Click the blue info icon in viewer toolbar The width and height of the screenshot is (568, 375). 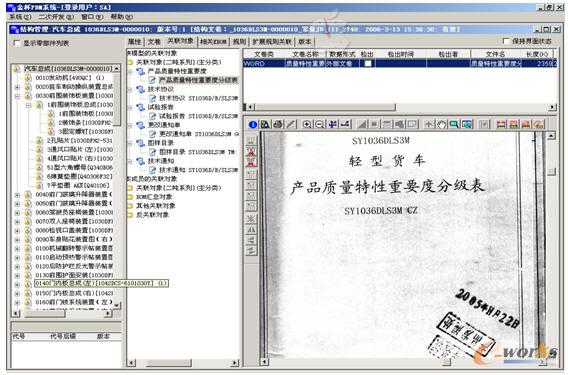pyautogui.click(x=253, y=125)
